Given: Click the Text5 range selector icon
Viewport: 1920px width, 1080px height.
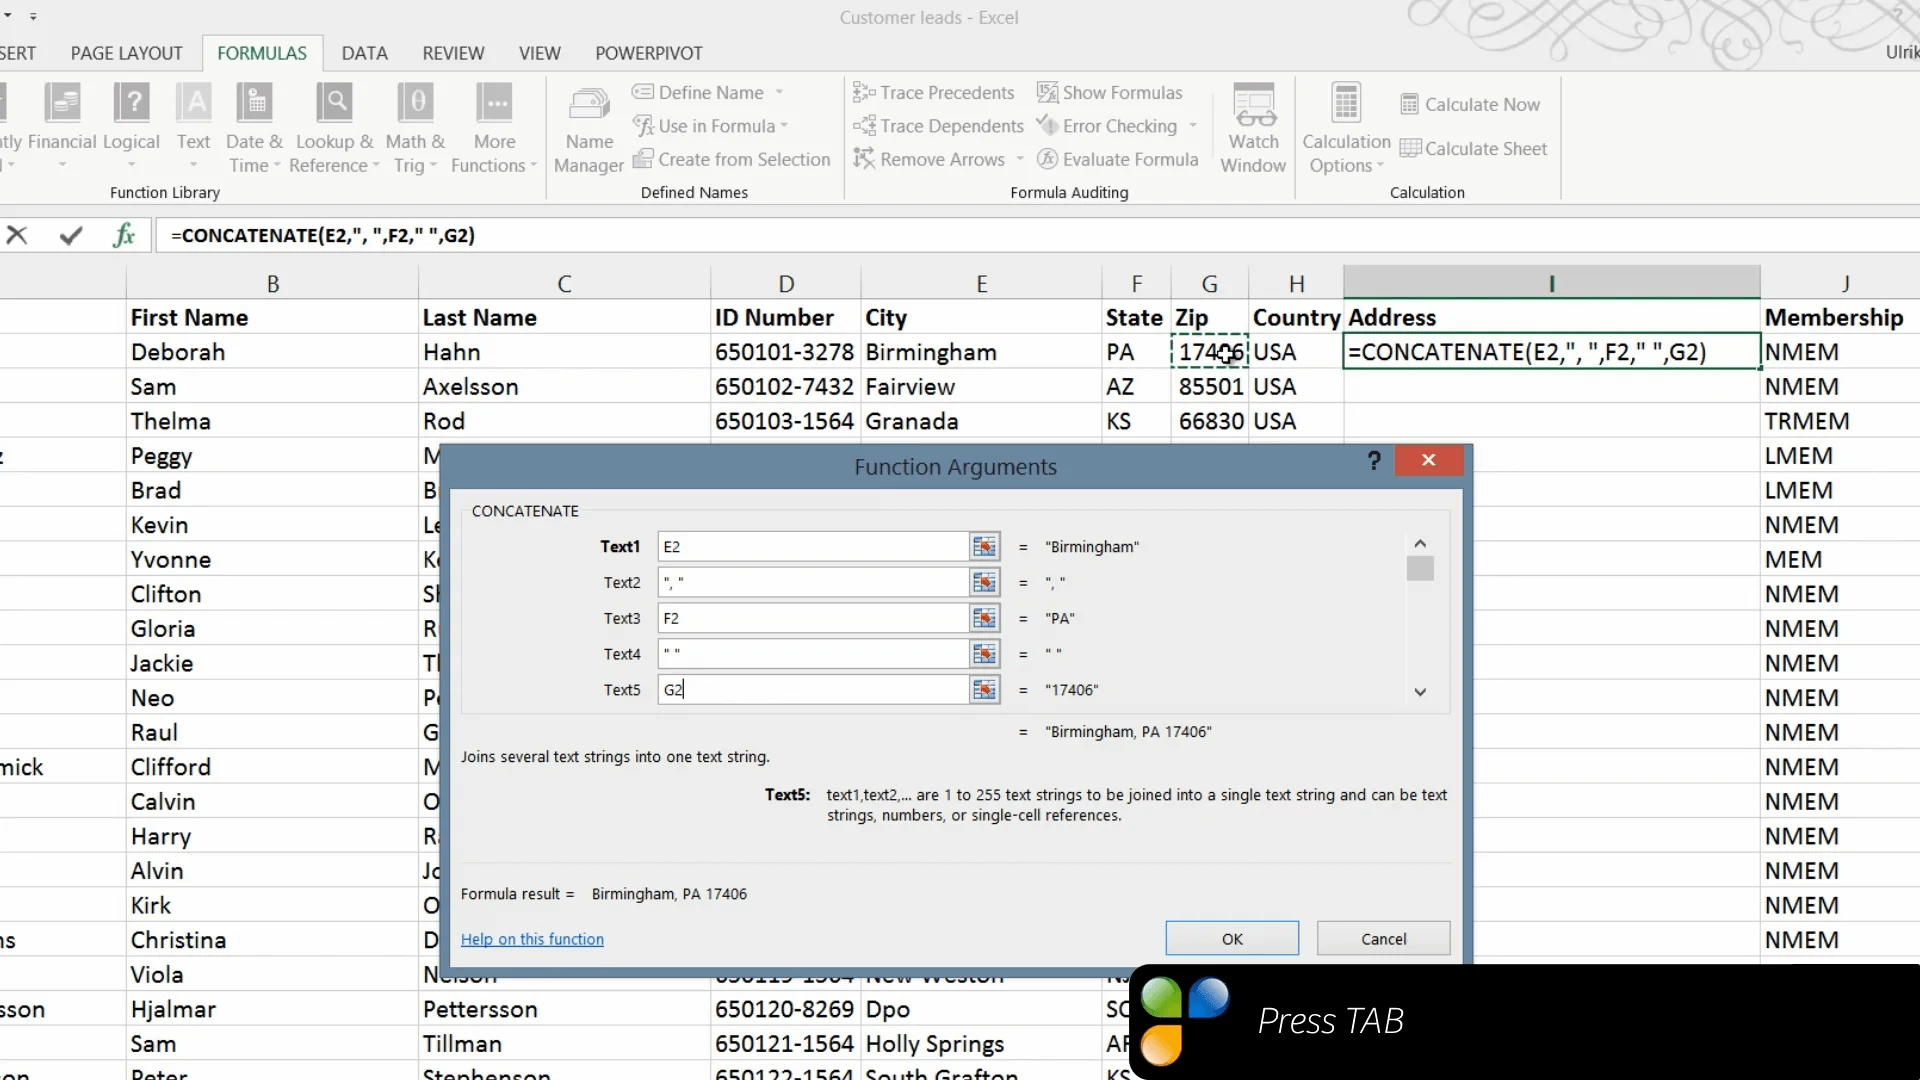Looking at the screenshot, I should click(x=984, y=690).
